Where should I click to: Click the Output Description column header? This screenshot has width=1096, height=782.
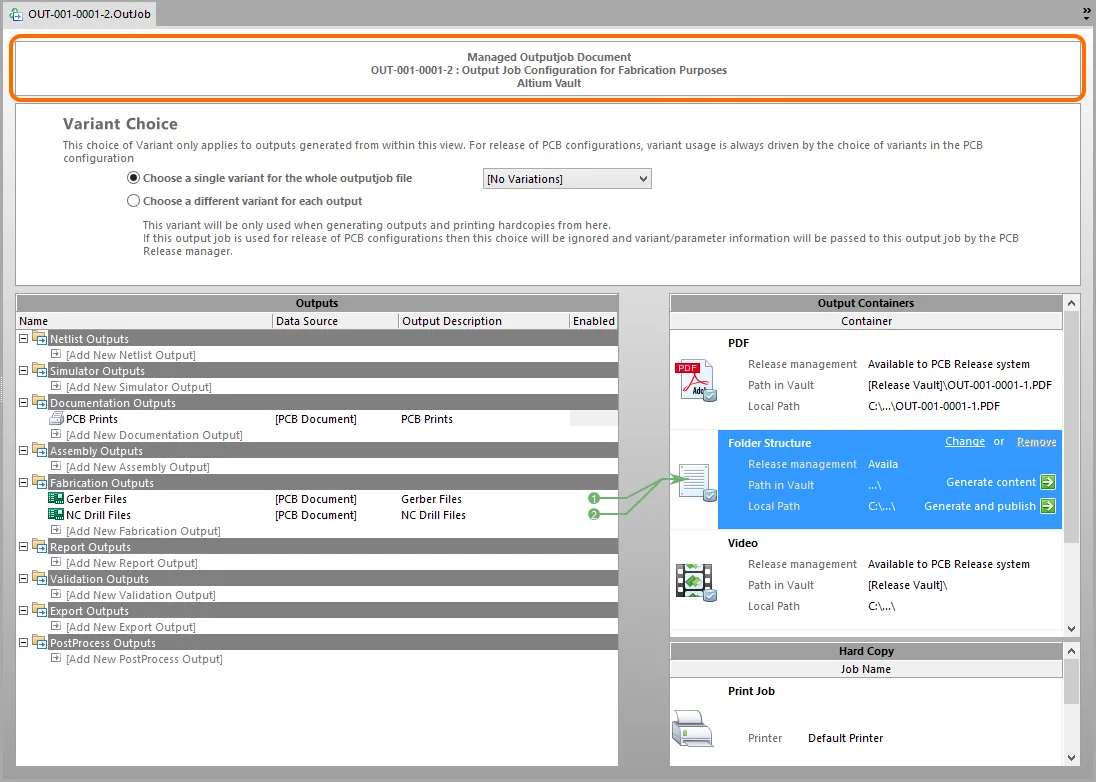click(484, 321)
